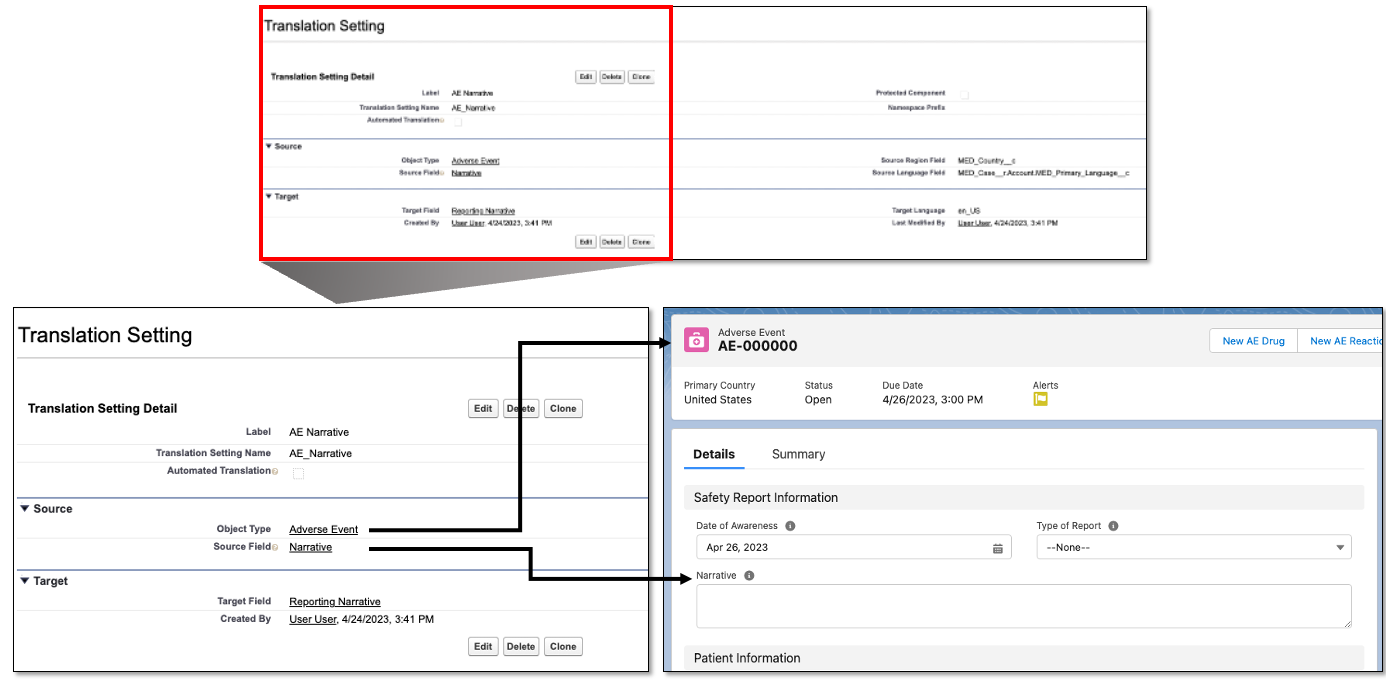The image size is (1386, 681).
Task: Click the info icon next to the Narrative field label
Action: pyautogui.click(x=749, y=576)
